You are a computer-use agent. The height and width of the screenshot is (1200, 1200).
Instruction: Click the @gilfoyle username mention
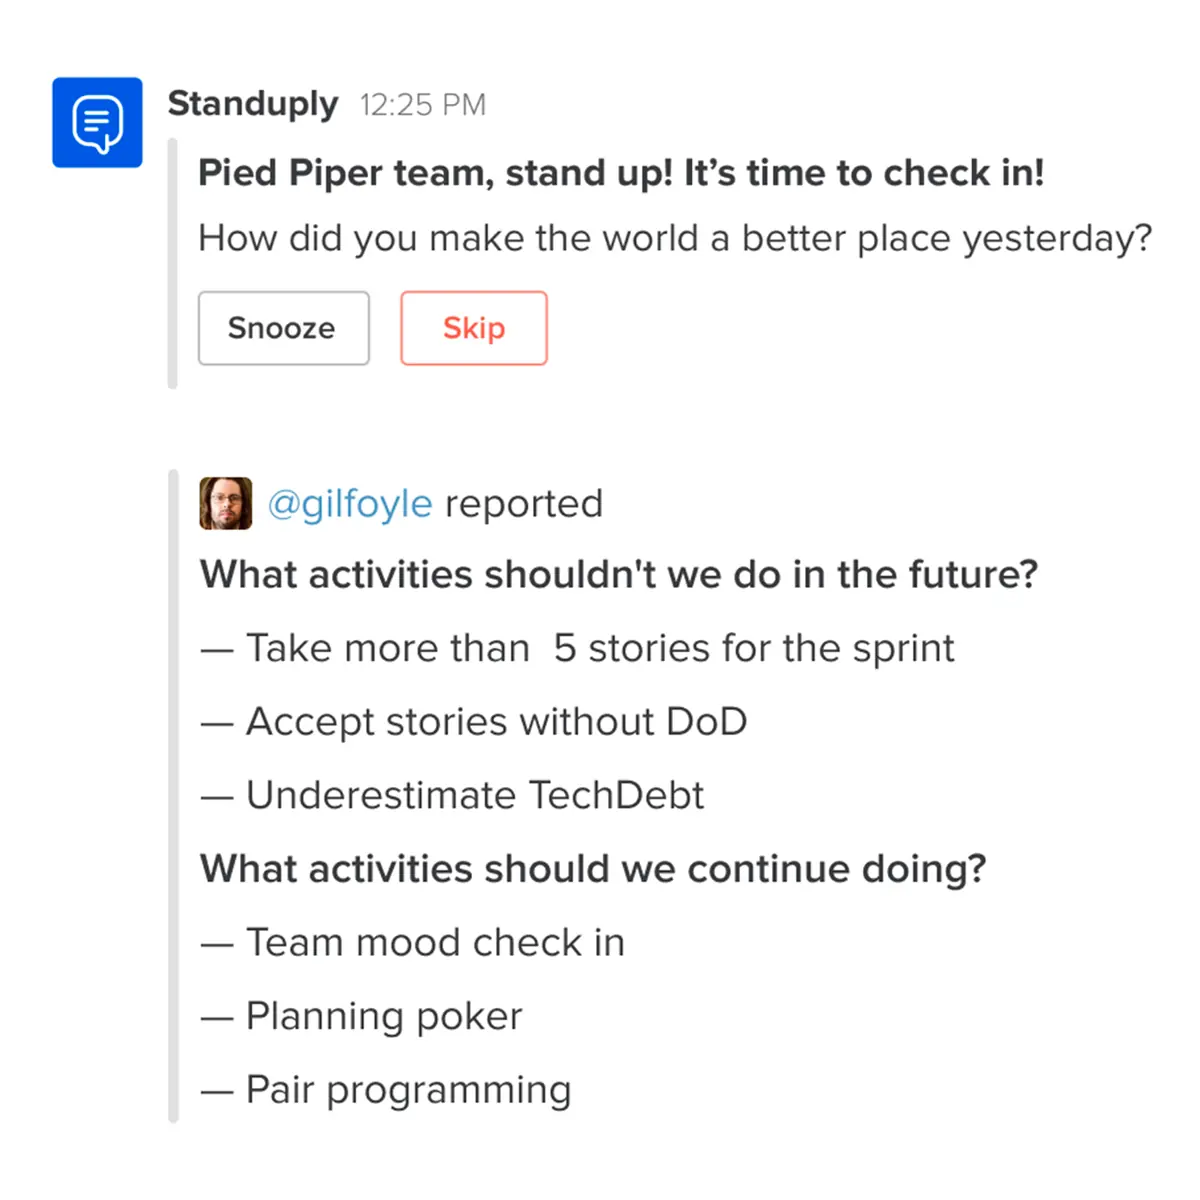pos(350,503)
